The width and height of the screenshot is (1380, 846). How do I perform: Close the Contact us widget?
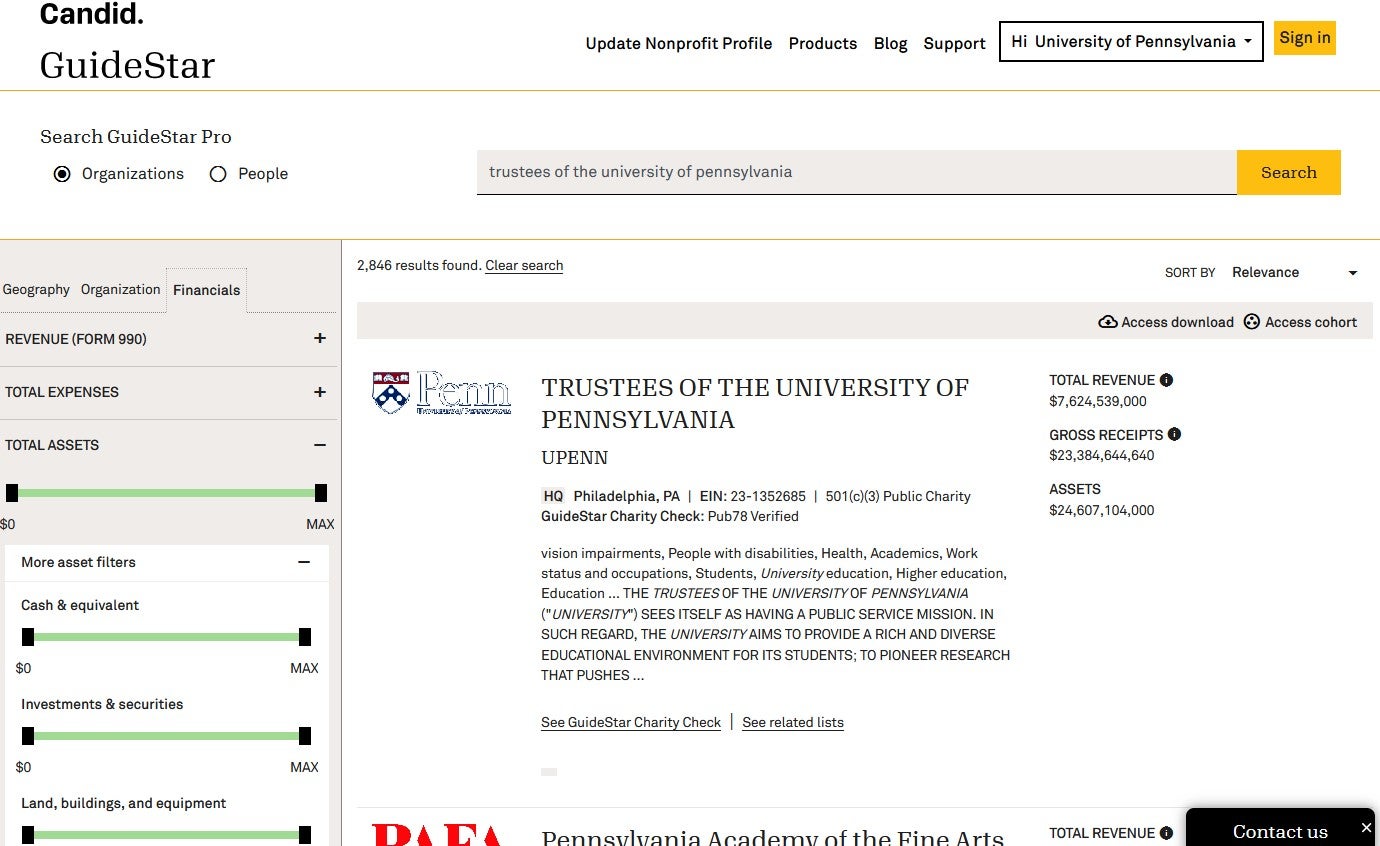point(1366,828)
